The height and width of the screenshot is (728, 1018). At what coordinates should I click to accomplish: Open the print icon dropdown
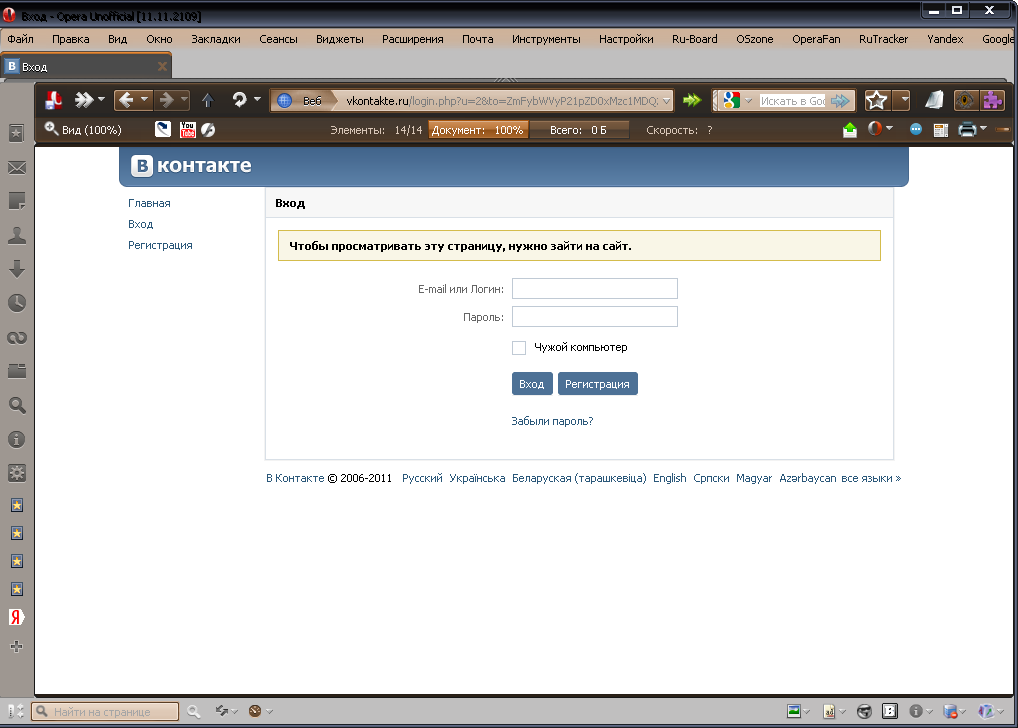tap(984, 129)
